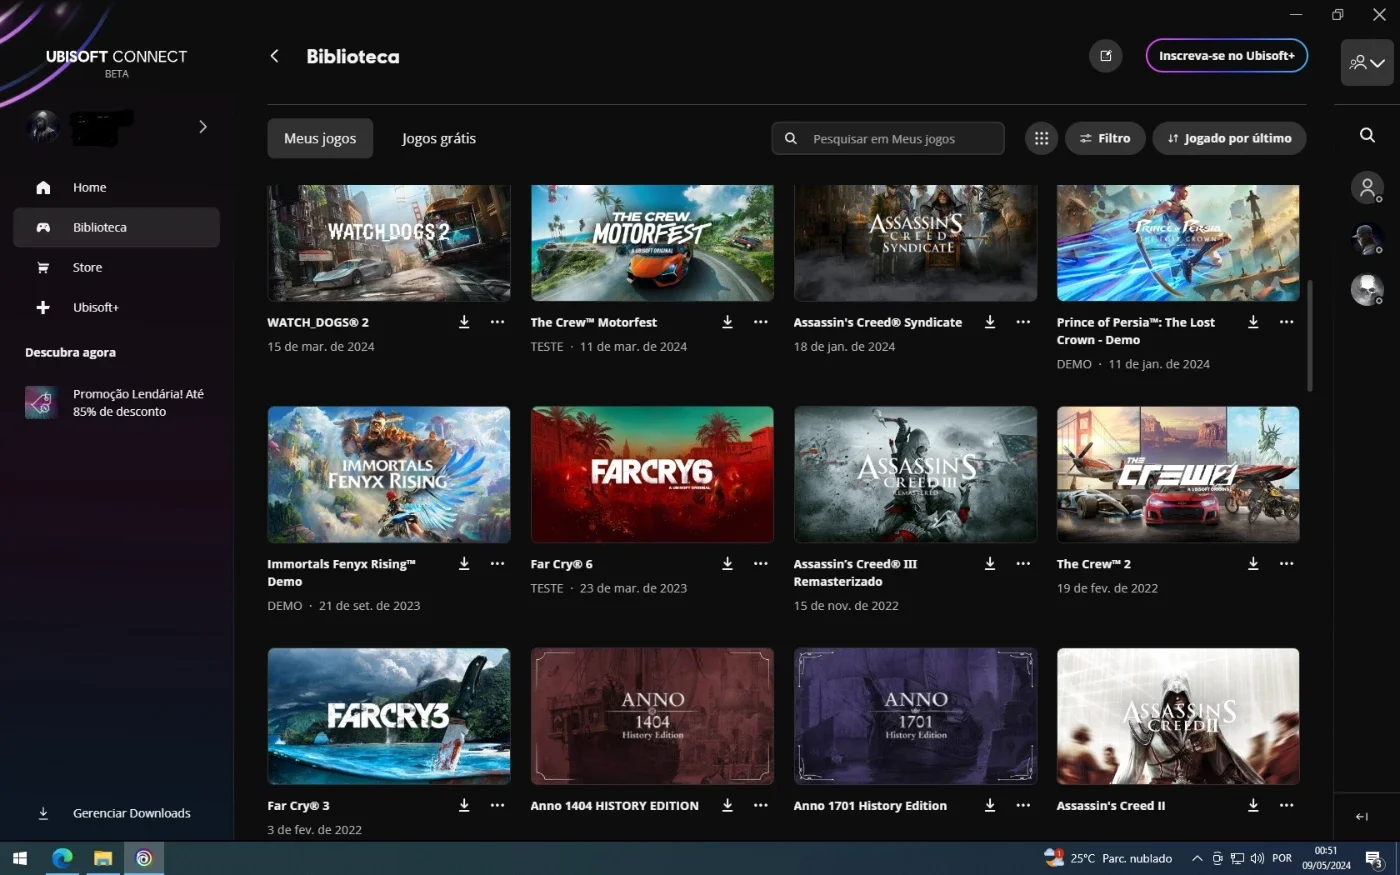Open Microsoft Edge from the taskbar
1400x875 pixels.
(x=62, y=858)
